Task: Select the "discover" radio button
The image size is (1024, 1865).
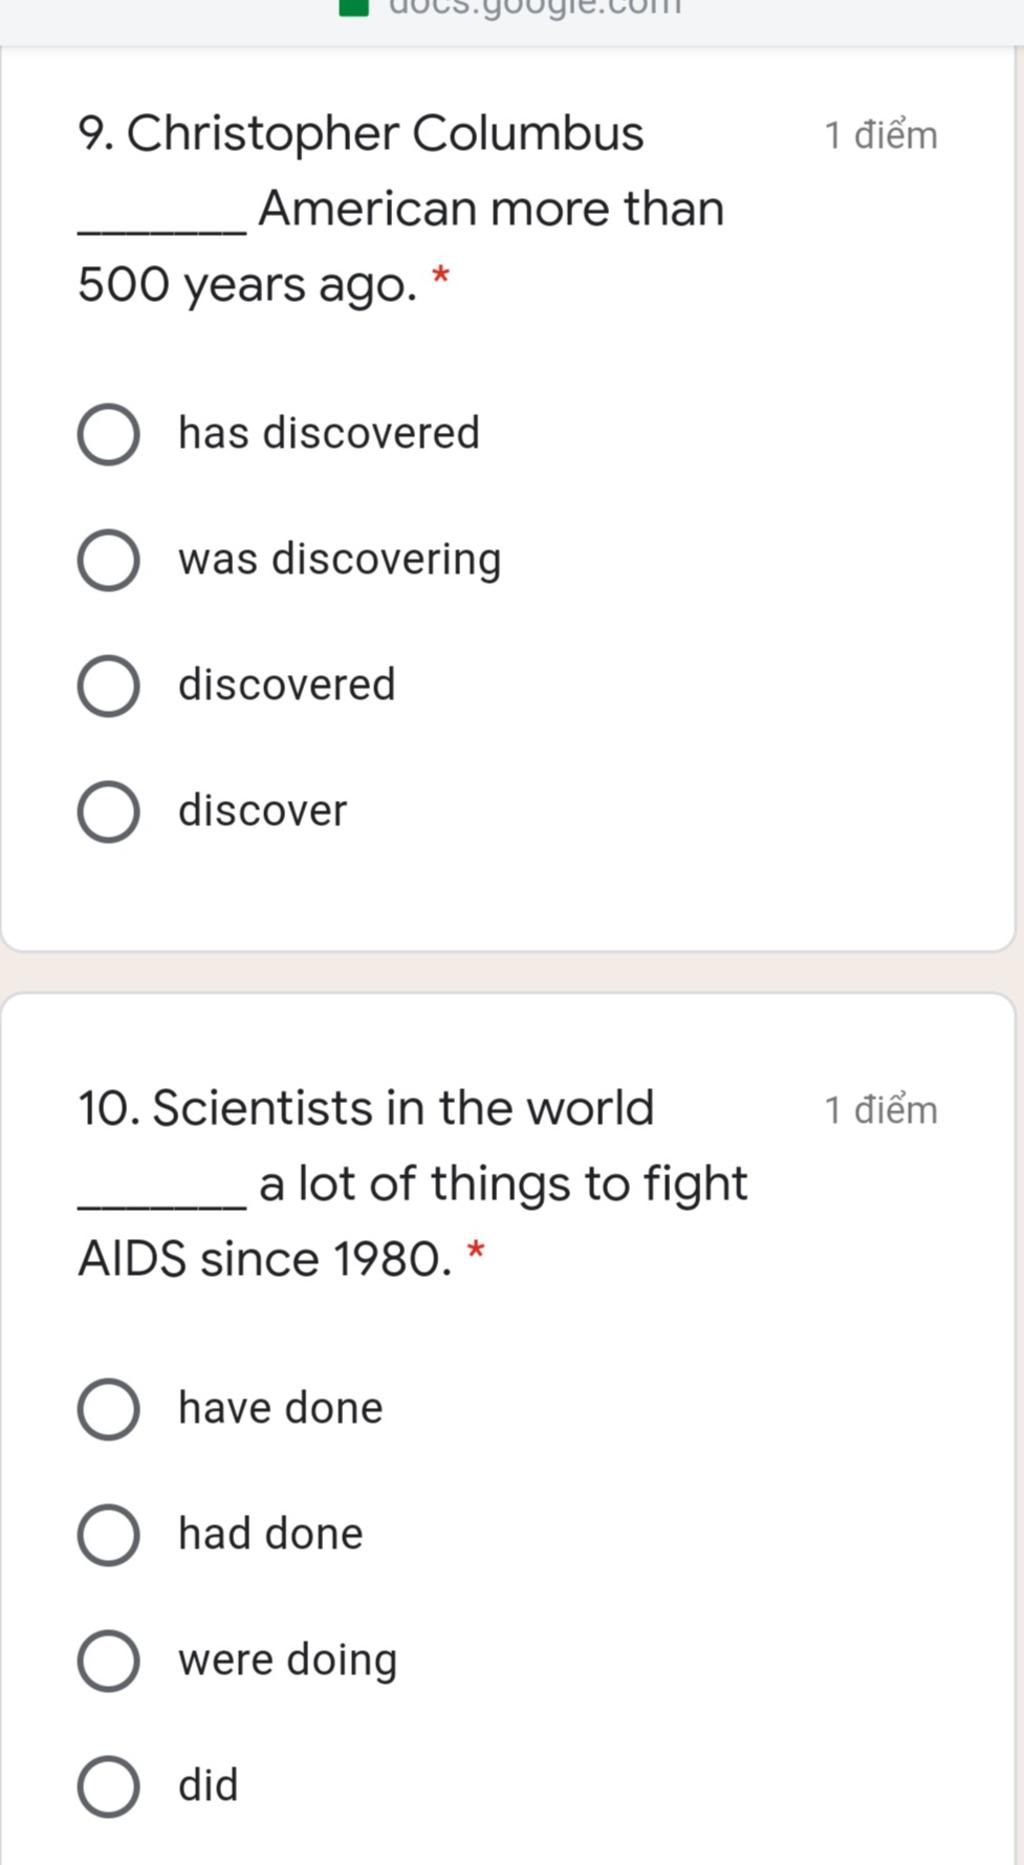Action: click(108, 812)
